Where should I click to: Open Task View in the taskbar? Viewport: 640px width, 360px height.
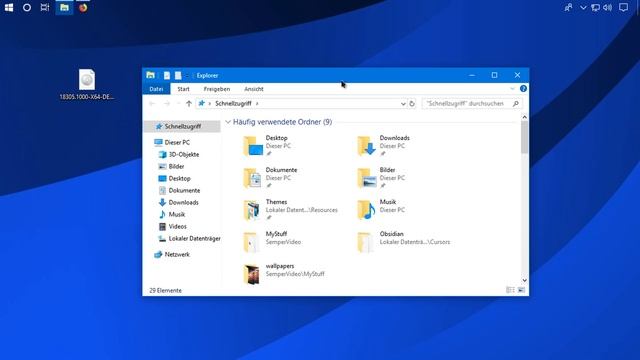45,7
